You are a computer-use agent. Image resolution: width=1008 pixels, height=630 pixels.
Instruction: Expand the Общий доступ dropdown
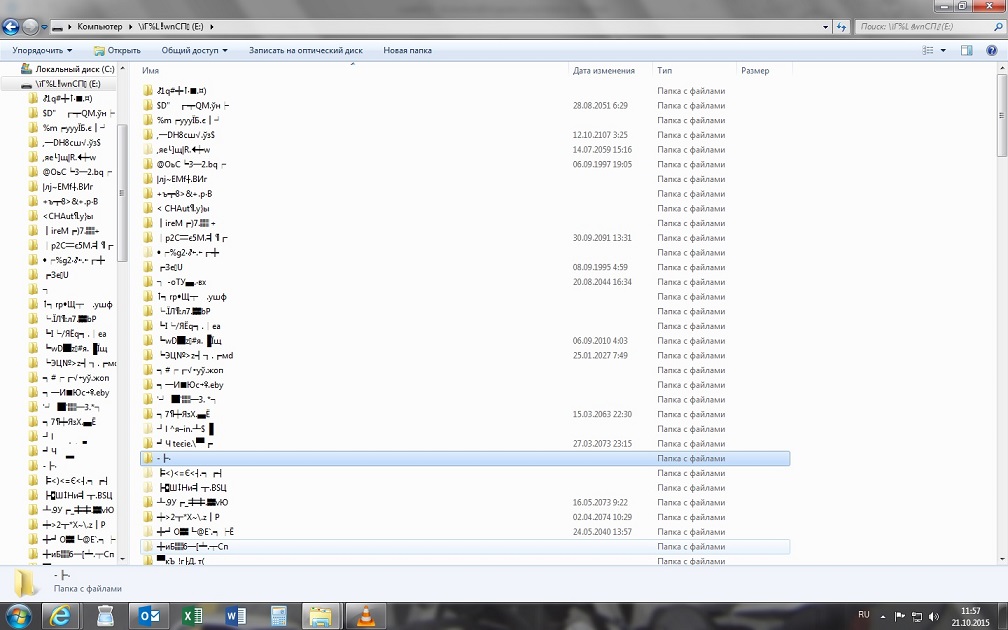click(194, 50)
